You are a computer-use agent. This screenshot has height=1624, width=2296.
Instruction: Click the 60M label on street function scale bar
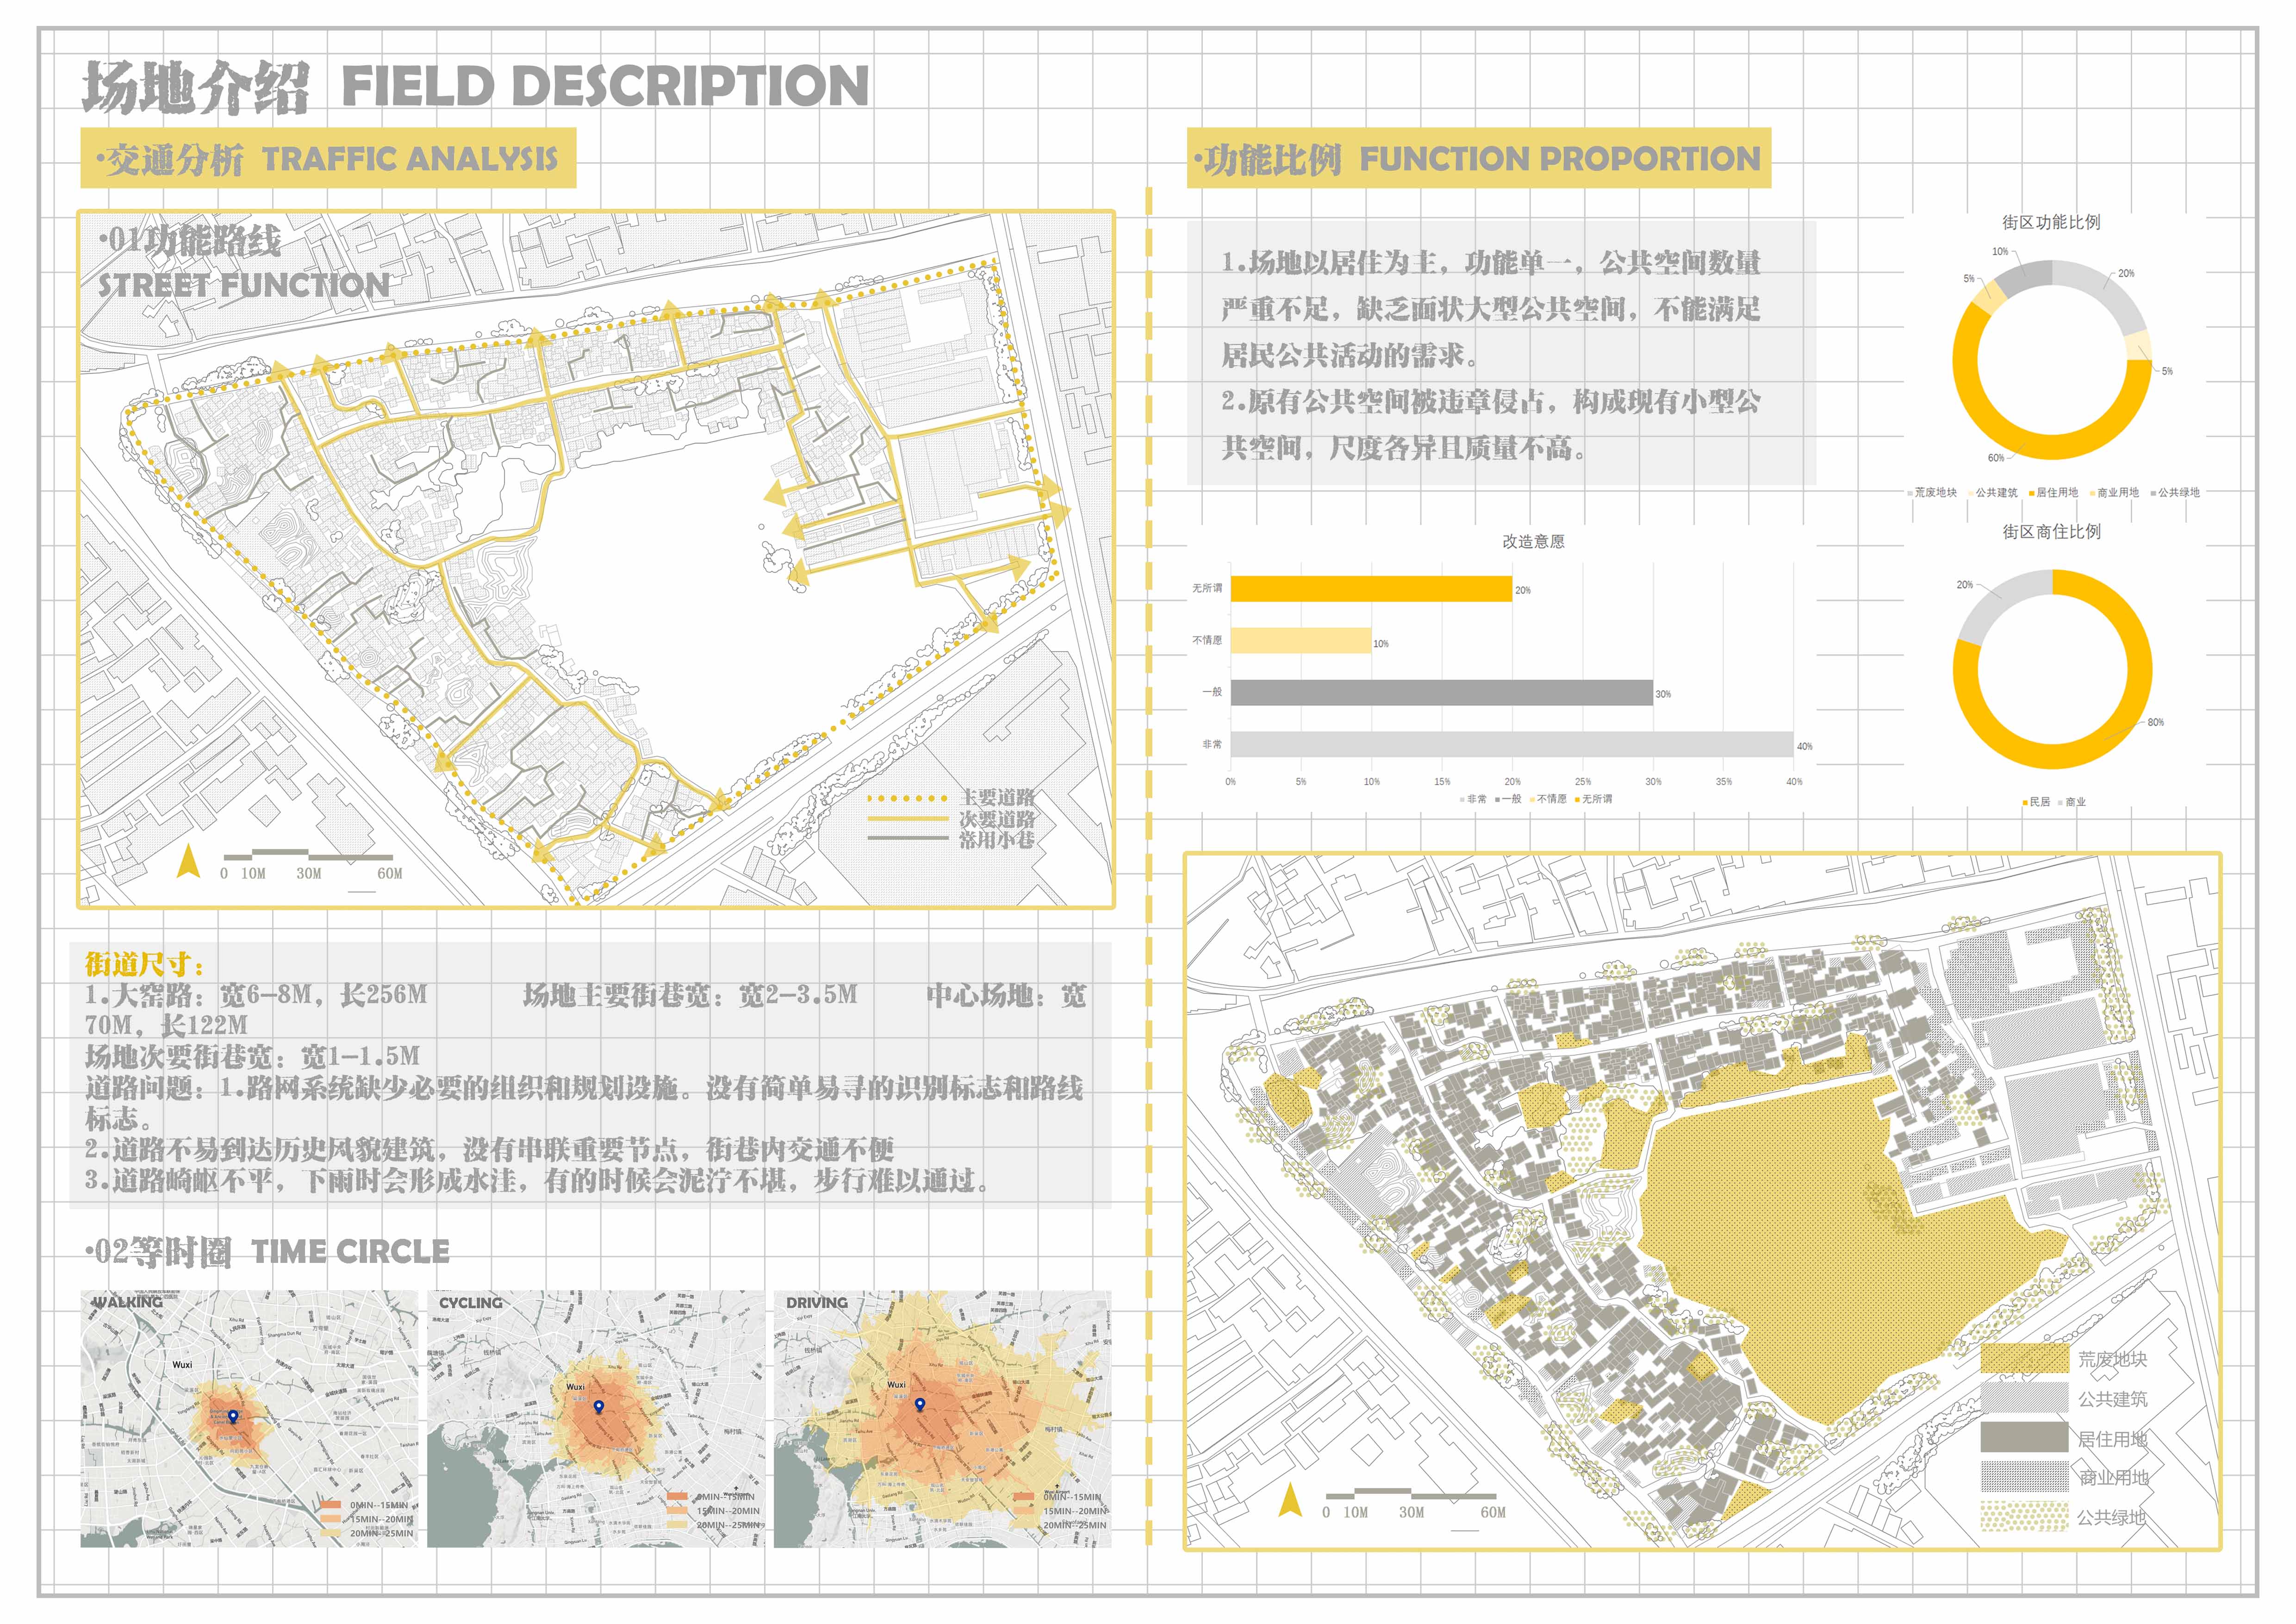pyautogui.click(x=390, y=874)
